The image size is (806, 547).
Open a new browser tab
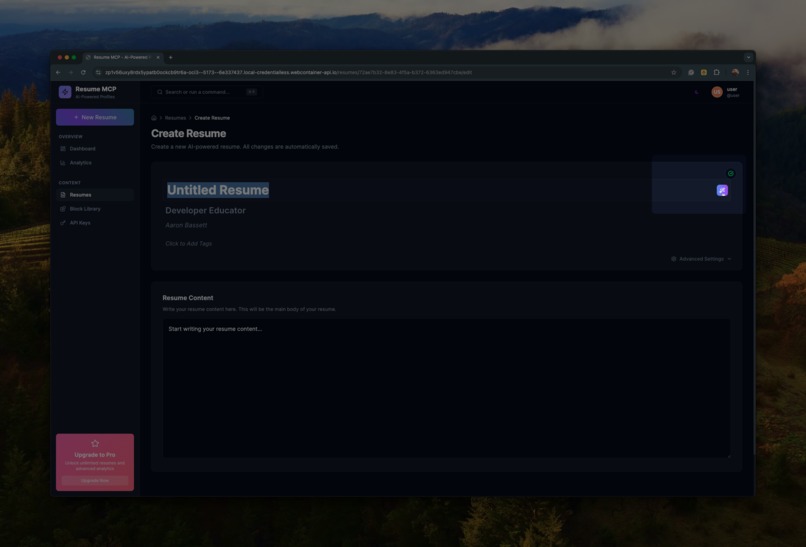tap(171, 58)
